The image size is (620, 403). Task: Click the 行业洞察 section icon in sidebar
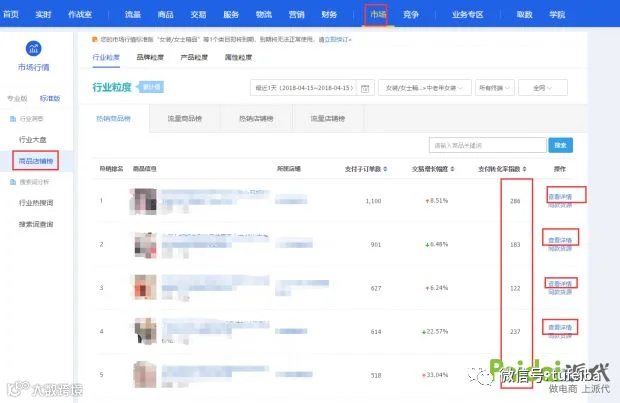[13, 119]
